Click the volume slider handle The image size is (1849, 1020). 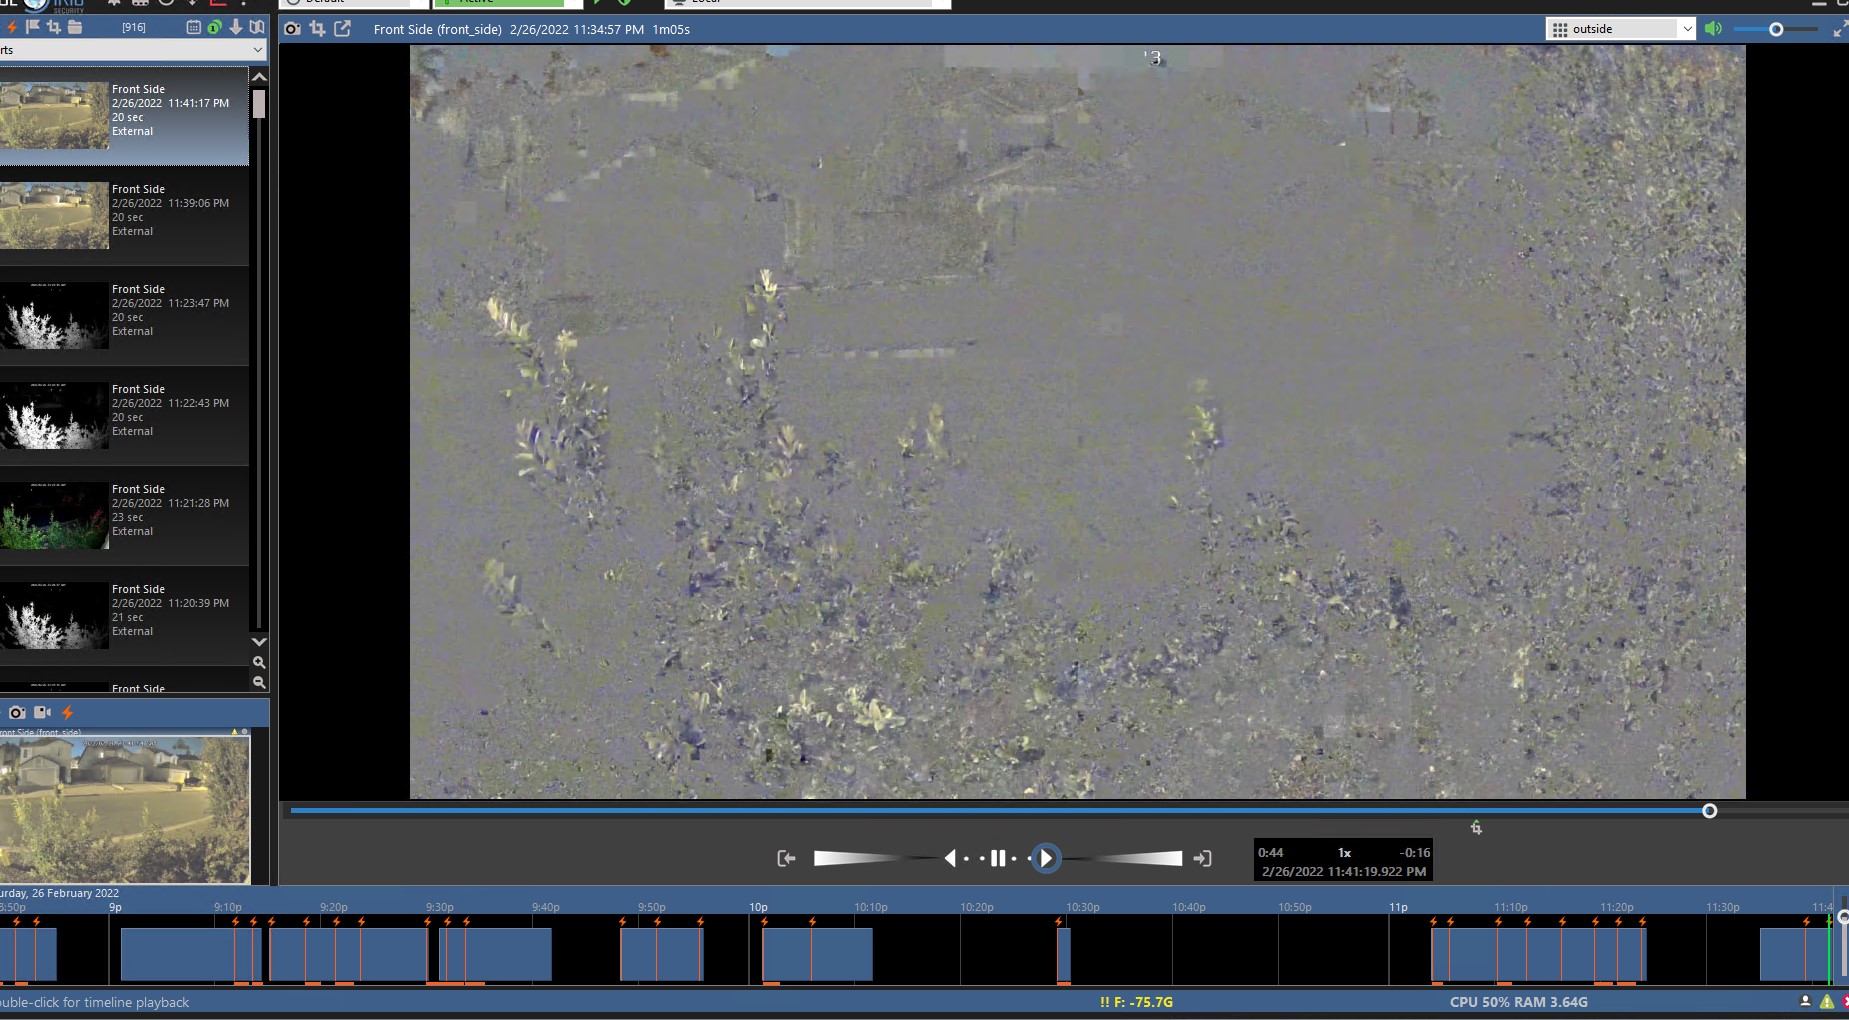coord(1776,29)
